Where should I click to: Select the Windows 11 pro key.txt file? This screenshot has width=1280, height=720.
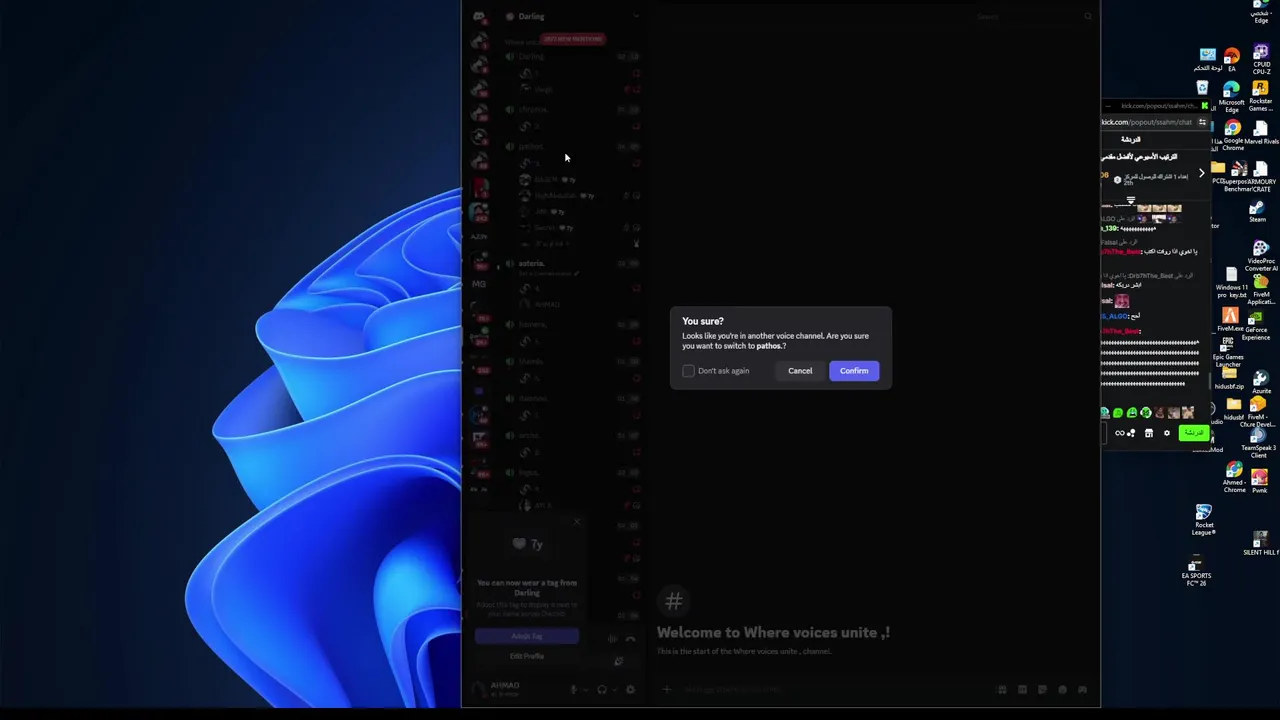(x=1232, y=282)
